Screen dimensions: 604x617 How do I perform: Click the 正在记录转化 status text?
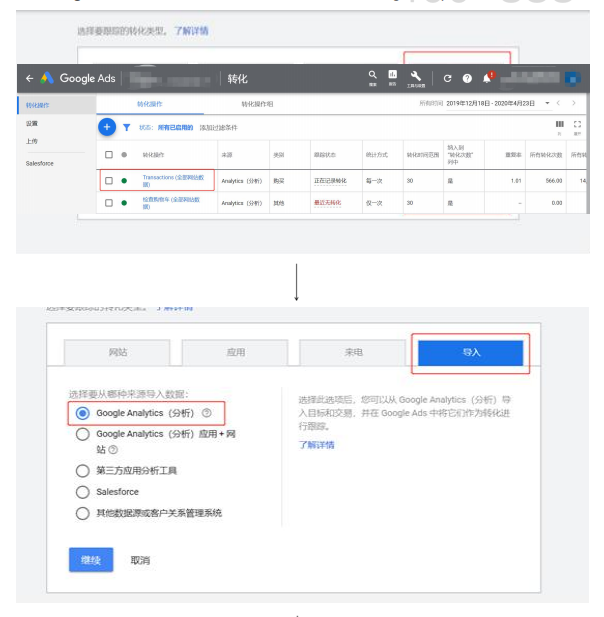click(330, 181)
